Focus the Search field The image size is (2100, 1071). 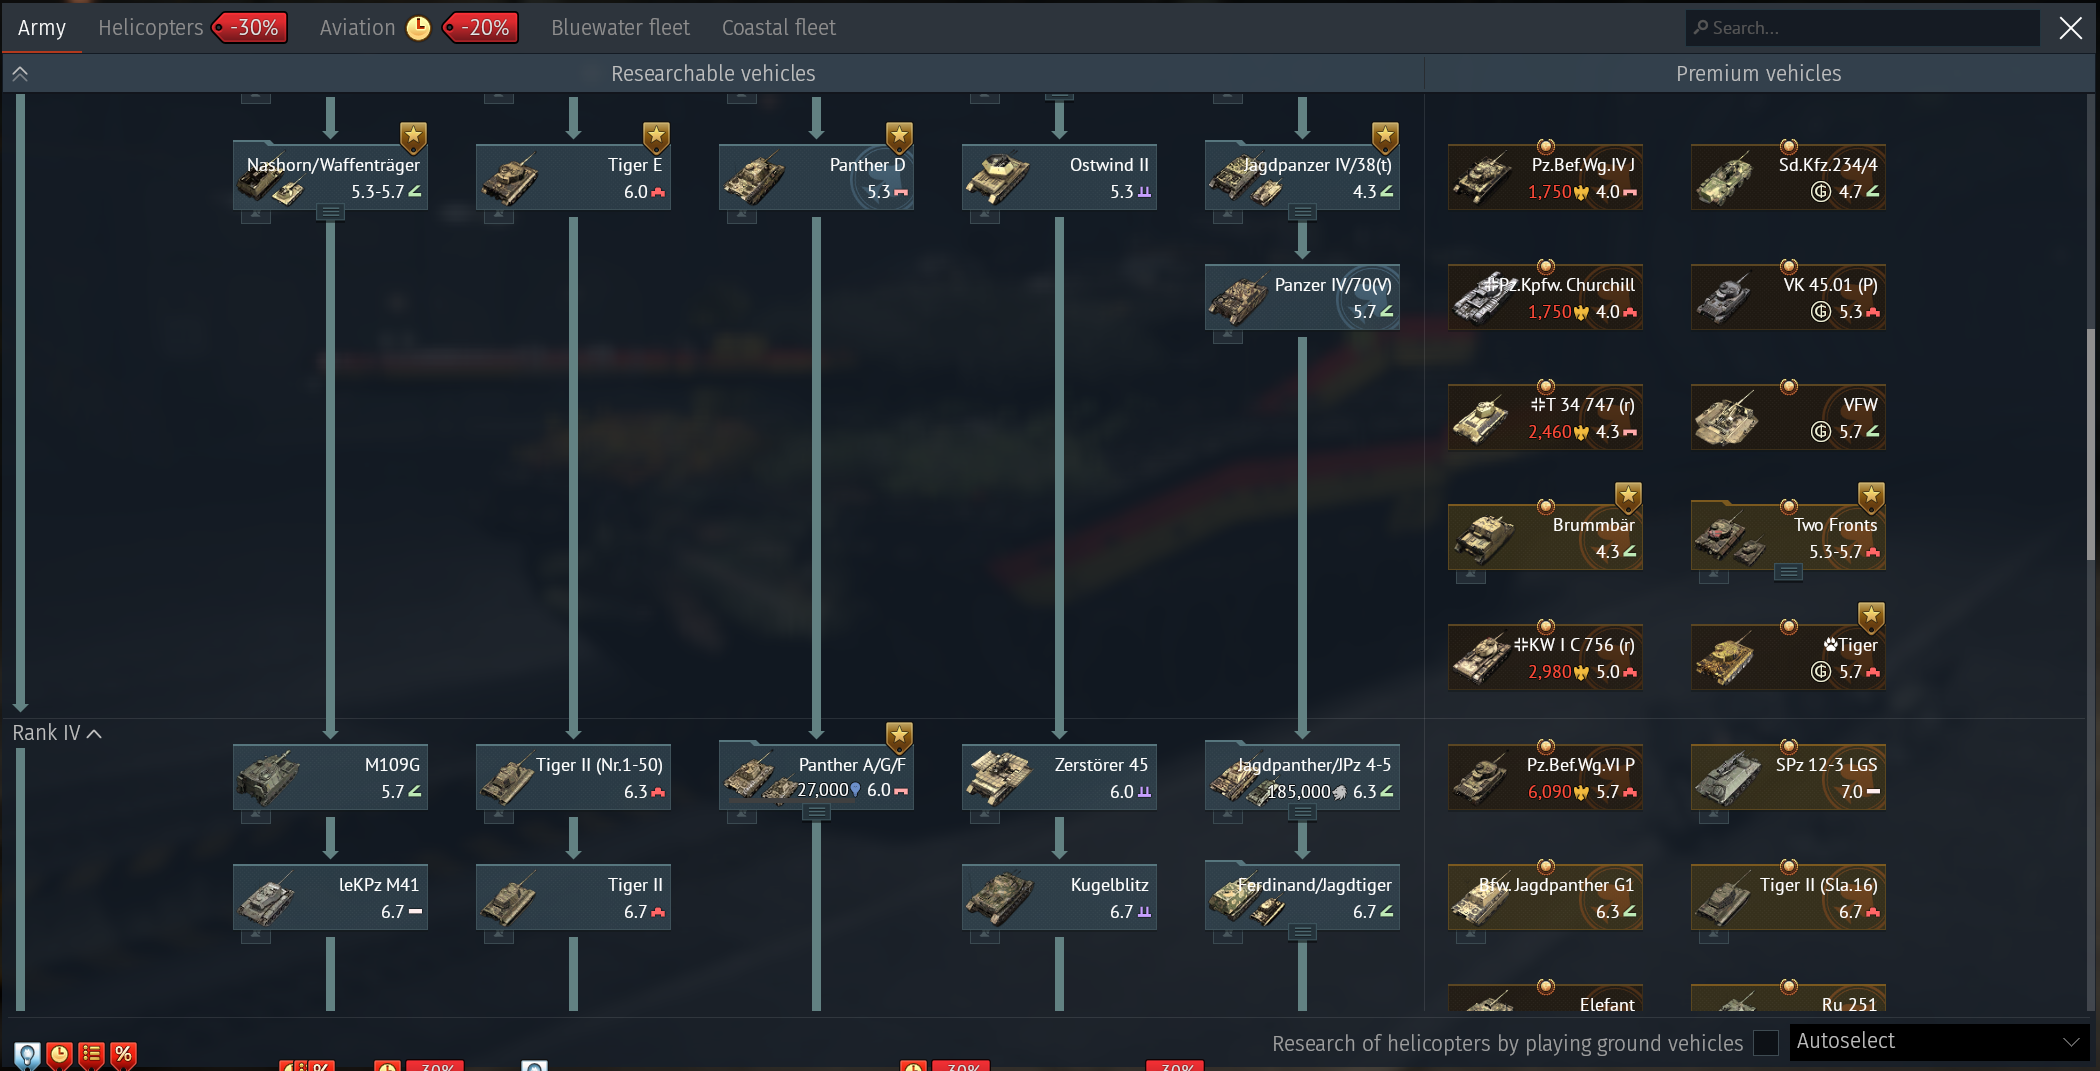[x=1862, y=28]
